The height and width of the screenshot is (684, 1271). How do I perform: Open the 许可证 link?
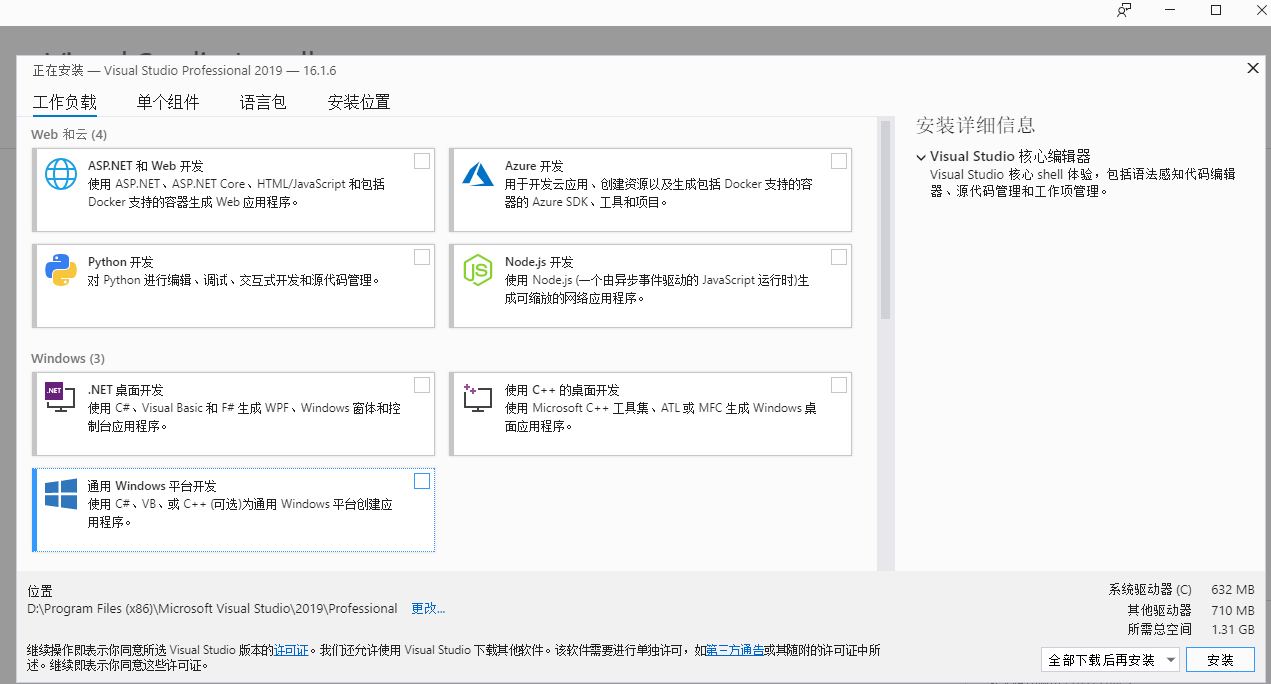291,650
